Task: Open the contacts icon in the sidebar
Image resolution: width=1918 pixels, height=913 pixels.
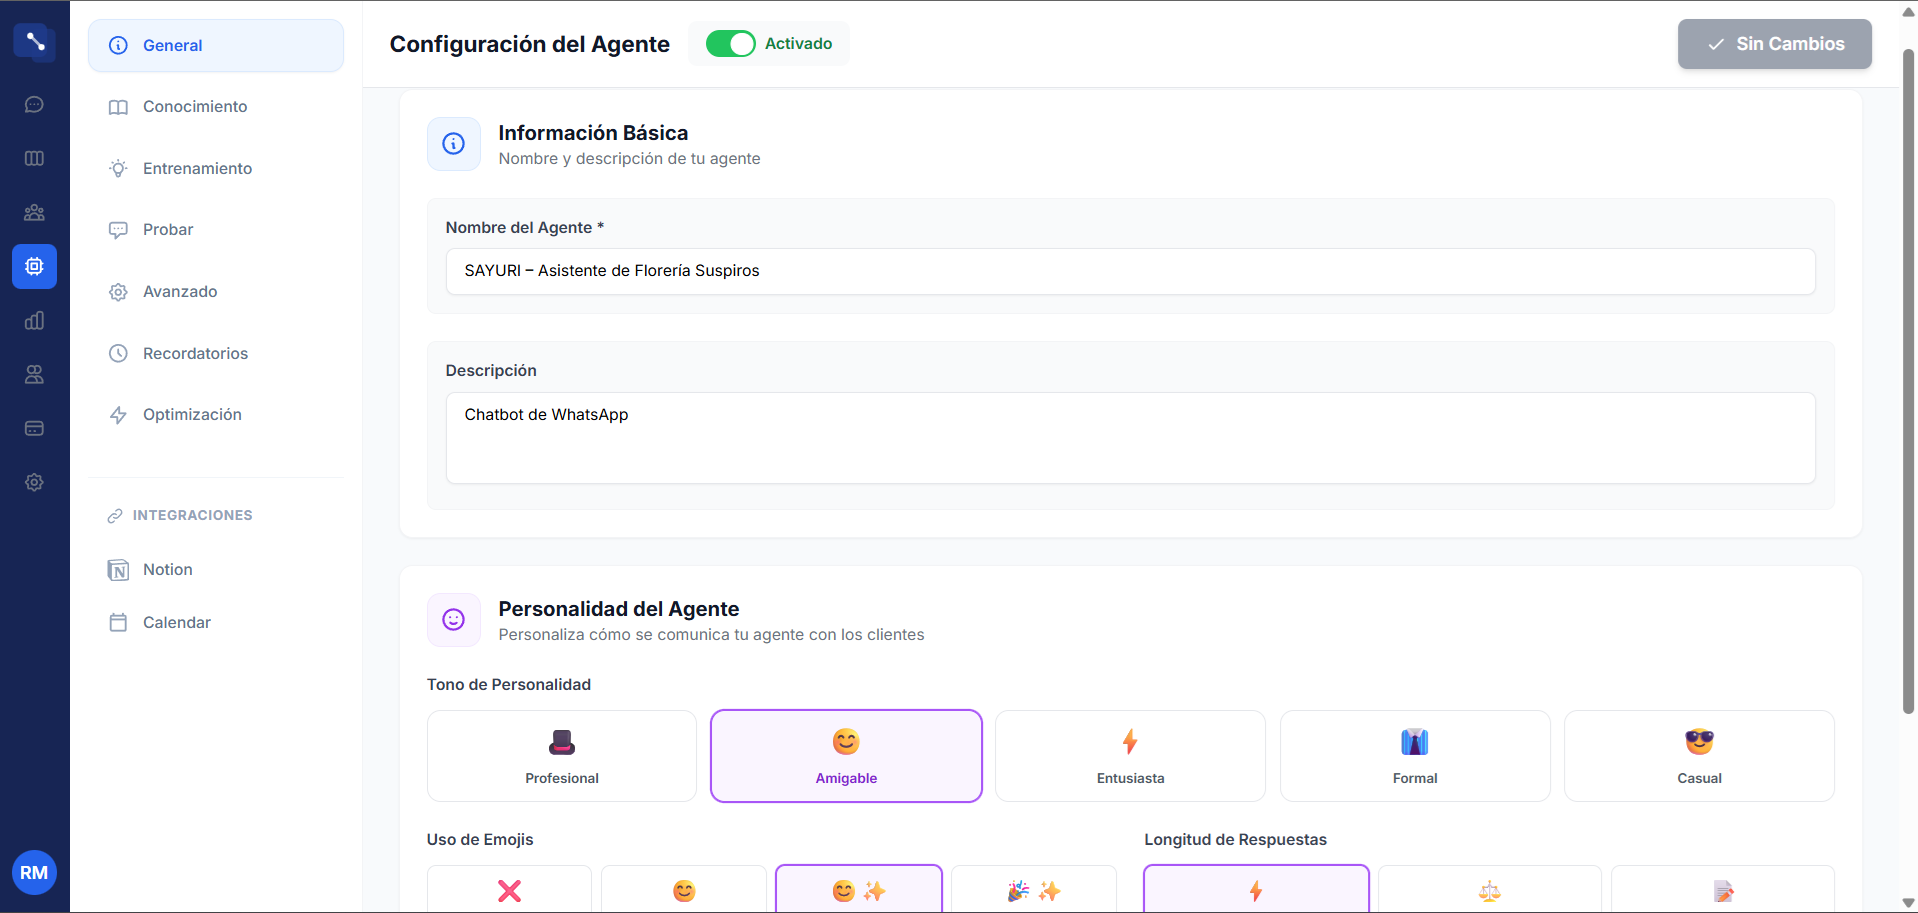Action: tap(34, 374)
